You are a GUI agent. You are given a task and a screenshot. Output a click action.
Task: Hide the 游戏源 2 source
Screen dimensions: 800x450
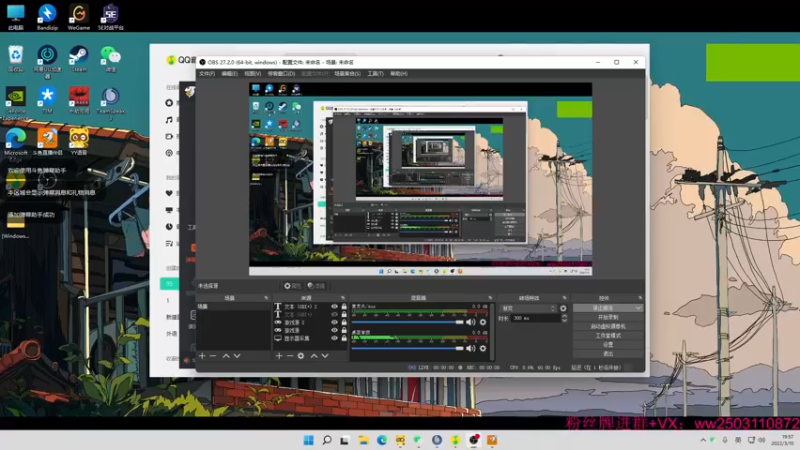(335, 322)
